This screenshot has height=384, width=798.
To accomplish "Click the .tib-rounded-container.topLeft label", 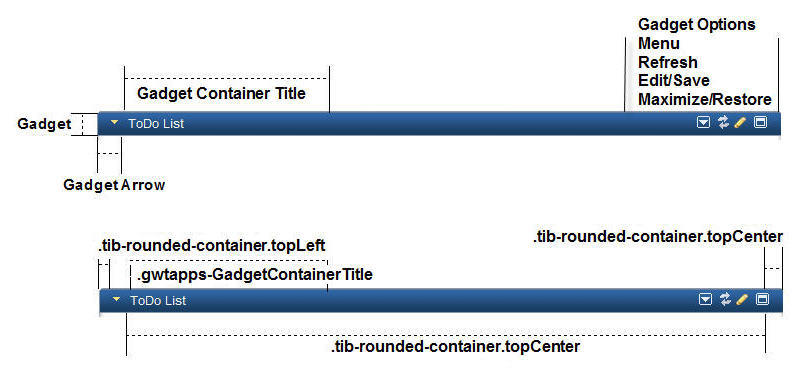I will point(212,246).
